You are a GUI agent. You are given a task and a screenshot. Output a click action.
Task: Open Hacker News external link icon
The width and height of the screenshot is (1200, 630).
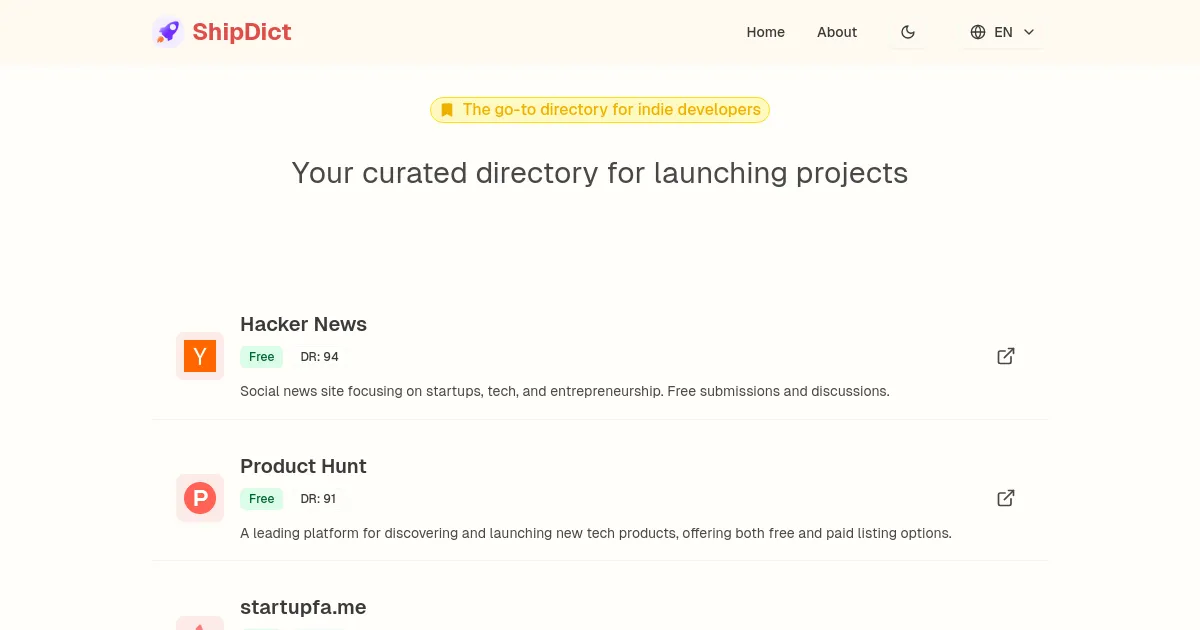coord(1006,356)
